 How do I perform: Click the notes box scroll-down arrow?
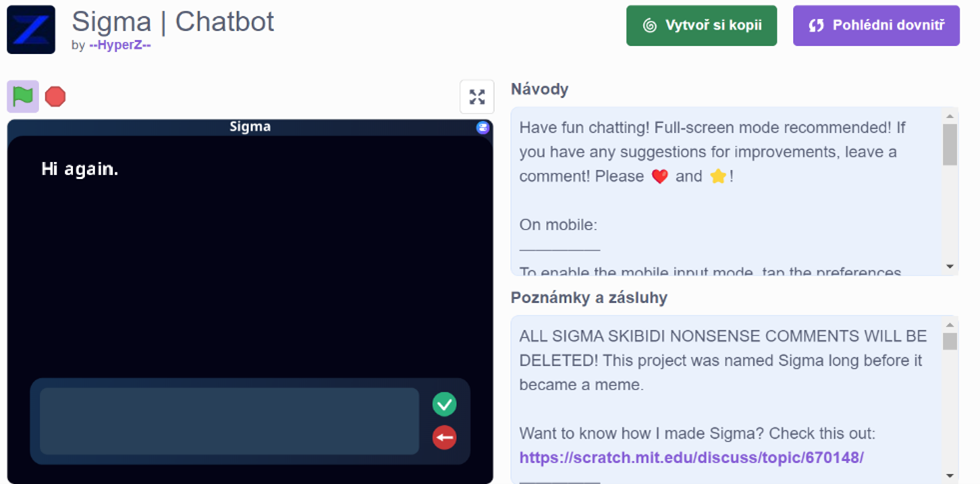click(950, 475)
